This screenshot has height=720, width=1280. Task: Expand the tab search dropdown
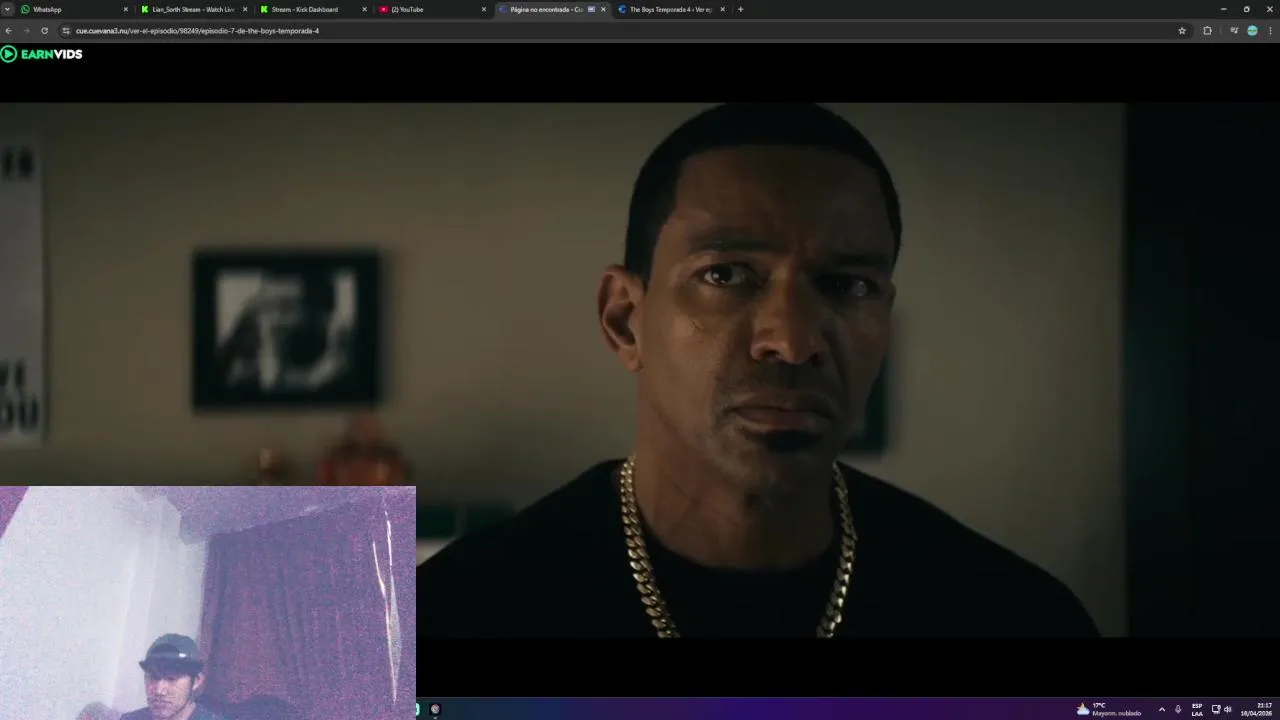[7, 9]
